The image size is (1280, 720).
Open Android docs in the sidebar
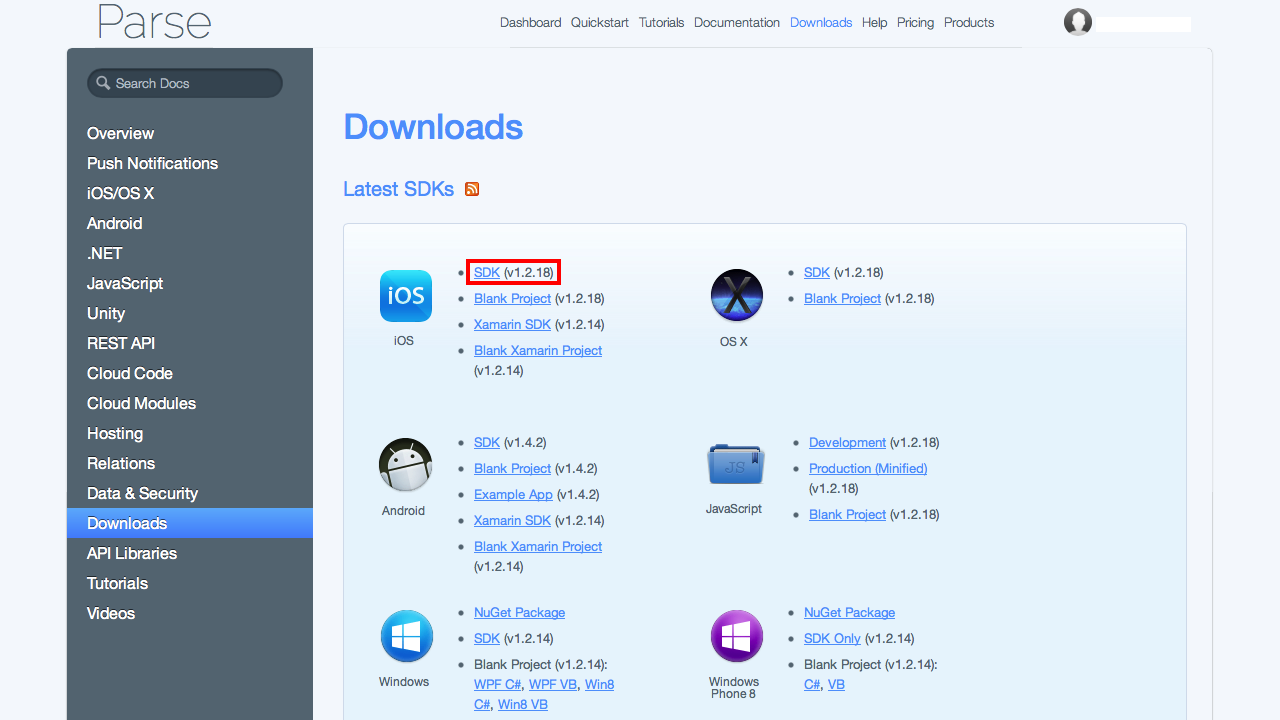(x=114, y=223)
